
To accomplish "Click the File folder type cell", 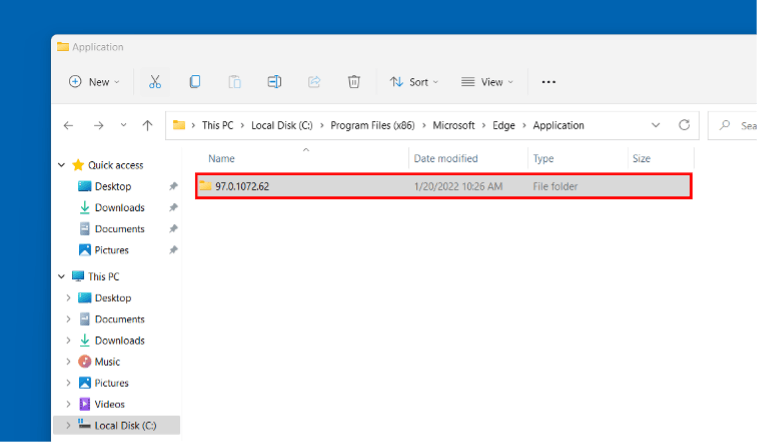I will 555,186.
